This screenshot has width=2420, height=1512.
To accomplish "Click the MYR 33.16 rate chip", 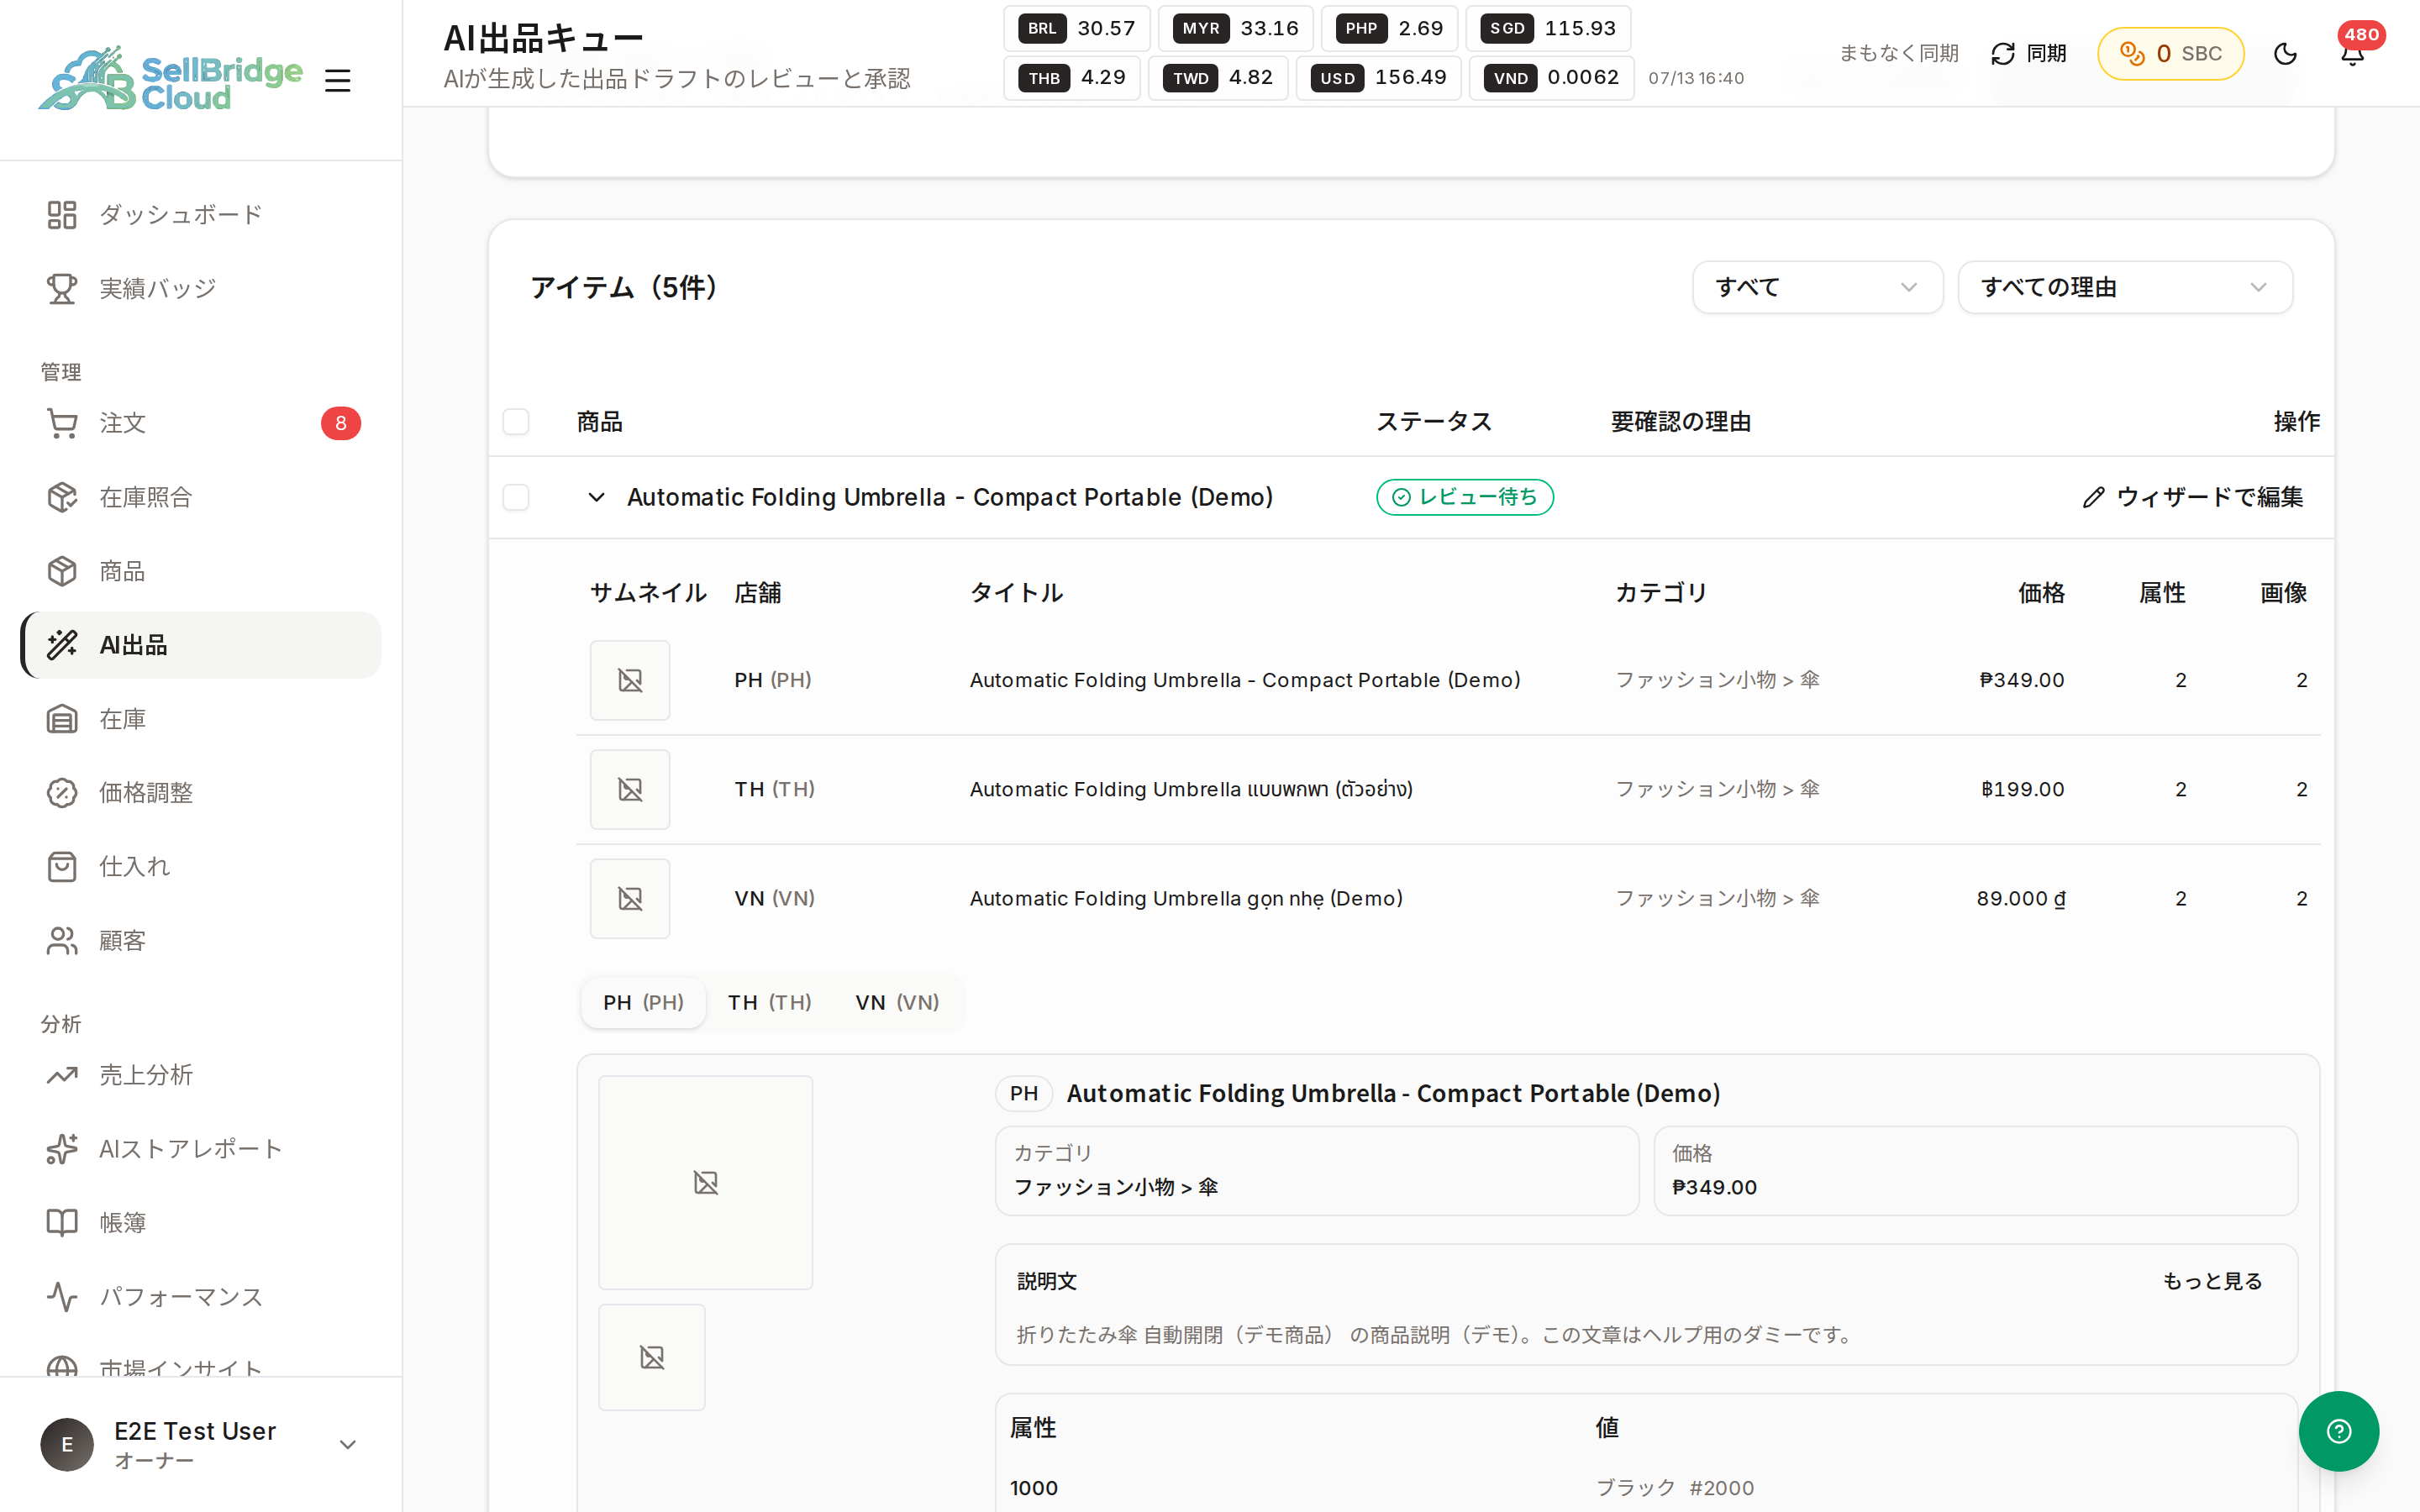I will click(1236, 28).
